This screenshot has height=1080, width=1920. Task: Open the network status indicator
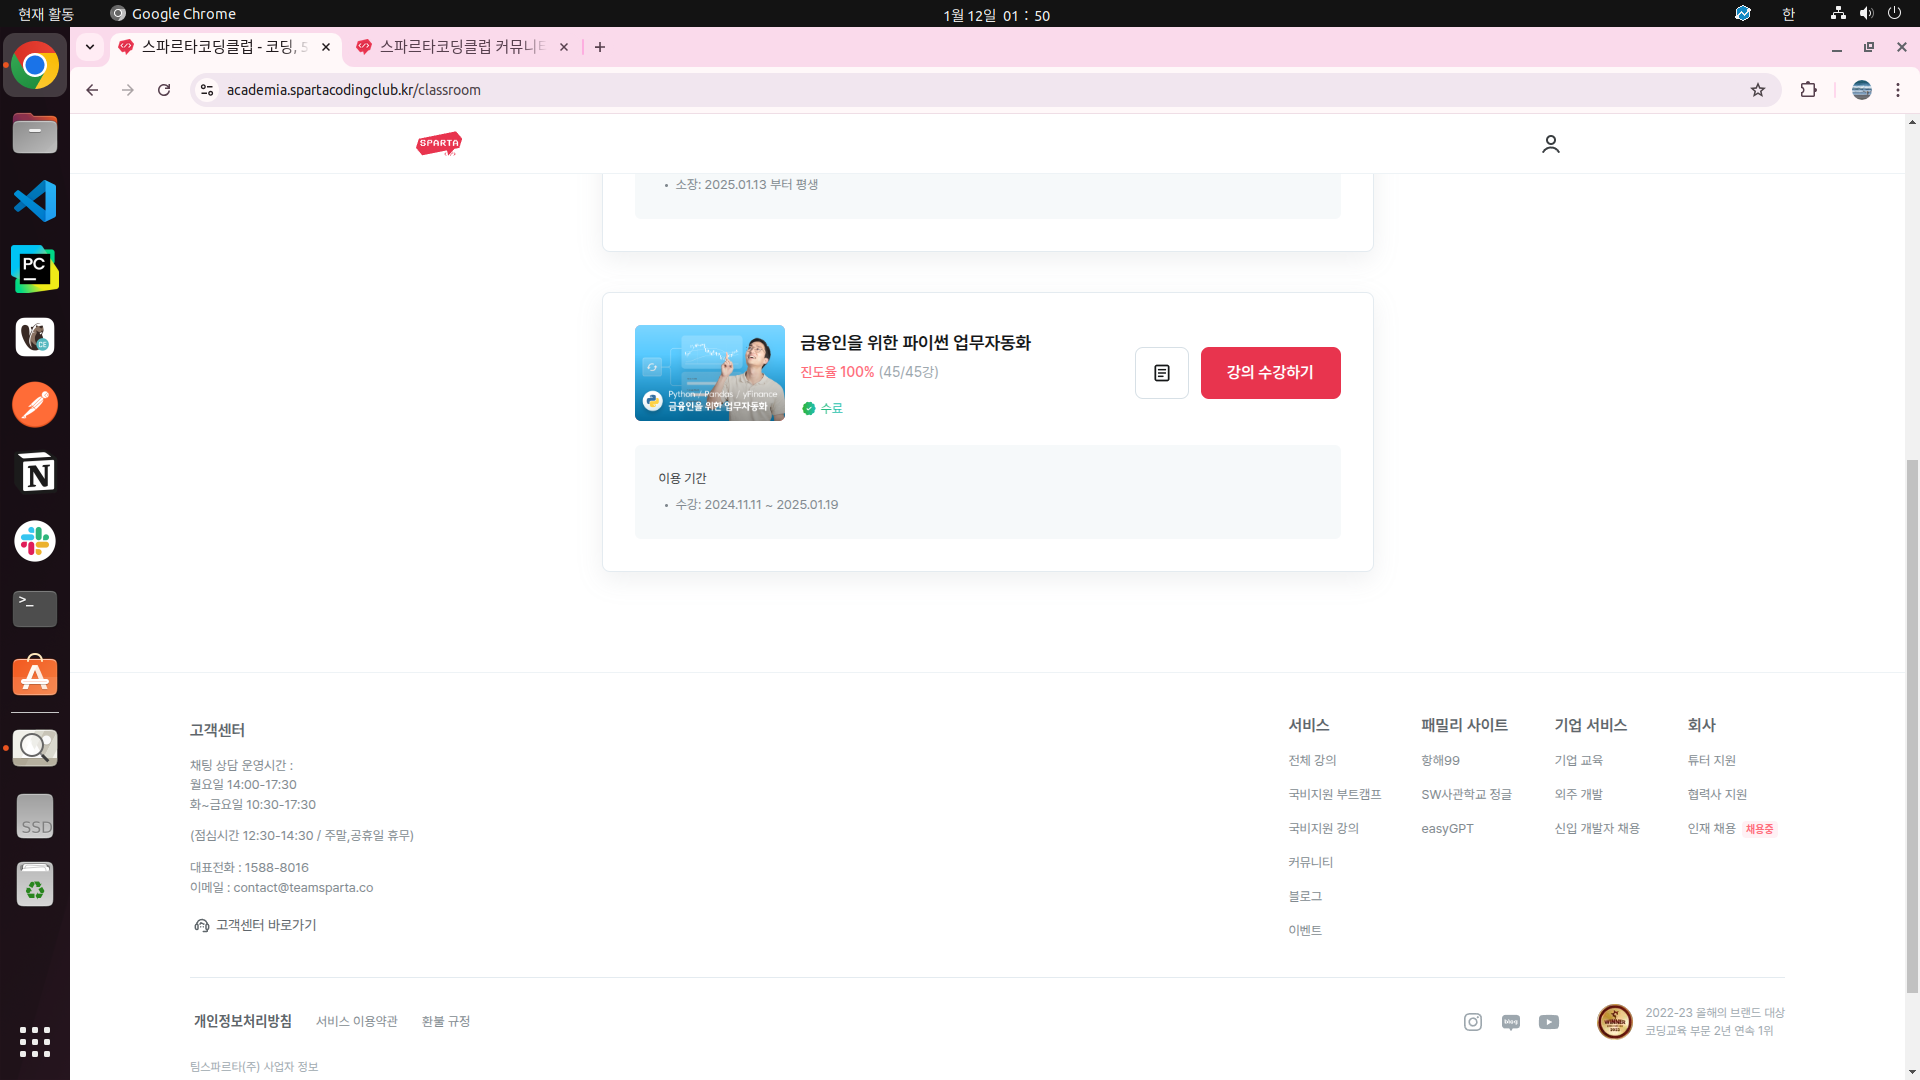[1838, 14]
